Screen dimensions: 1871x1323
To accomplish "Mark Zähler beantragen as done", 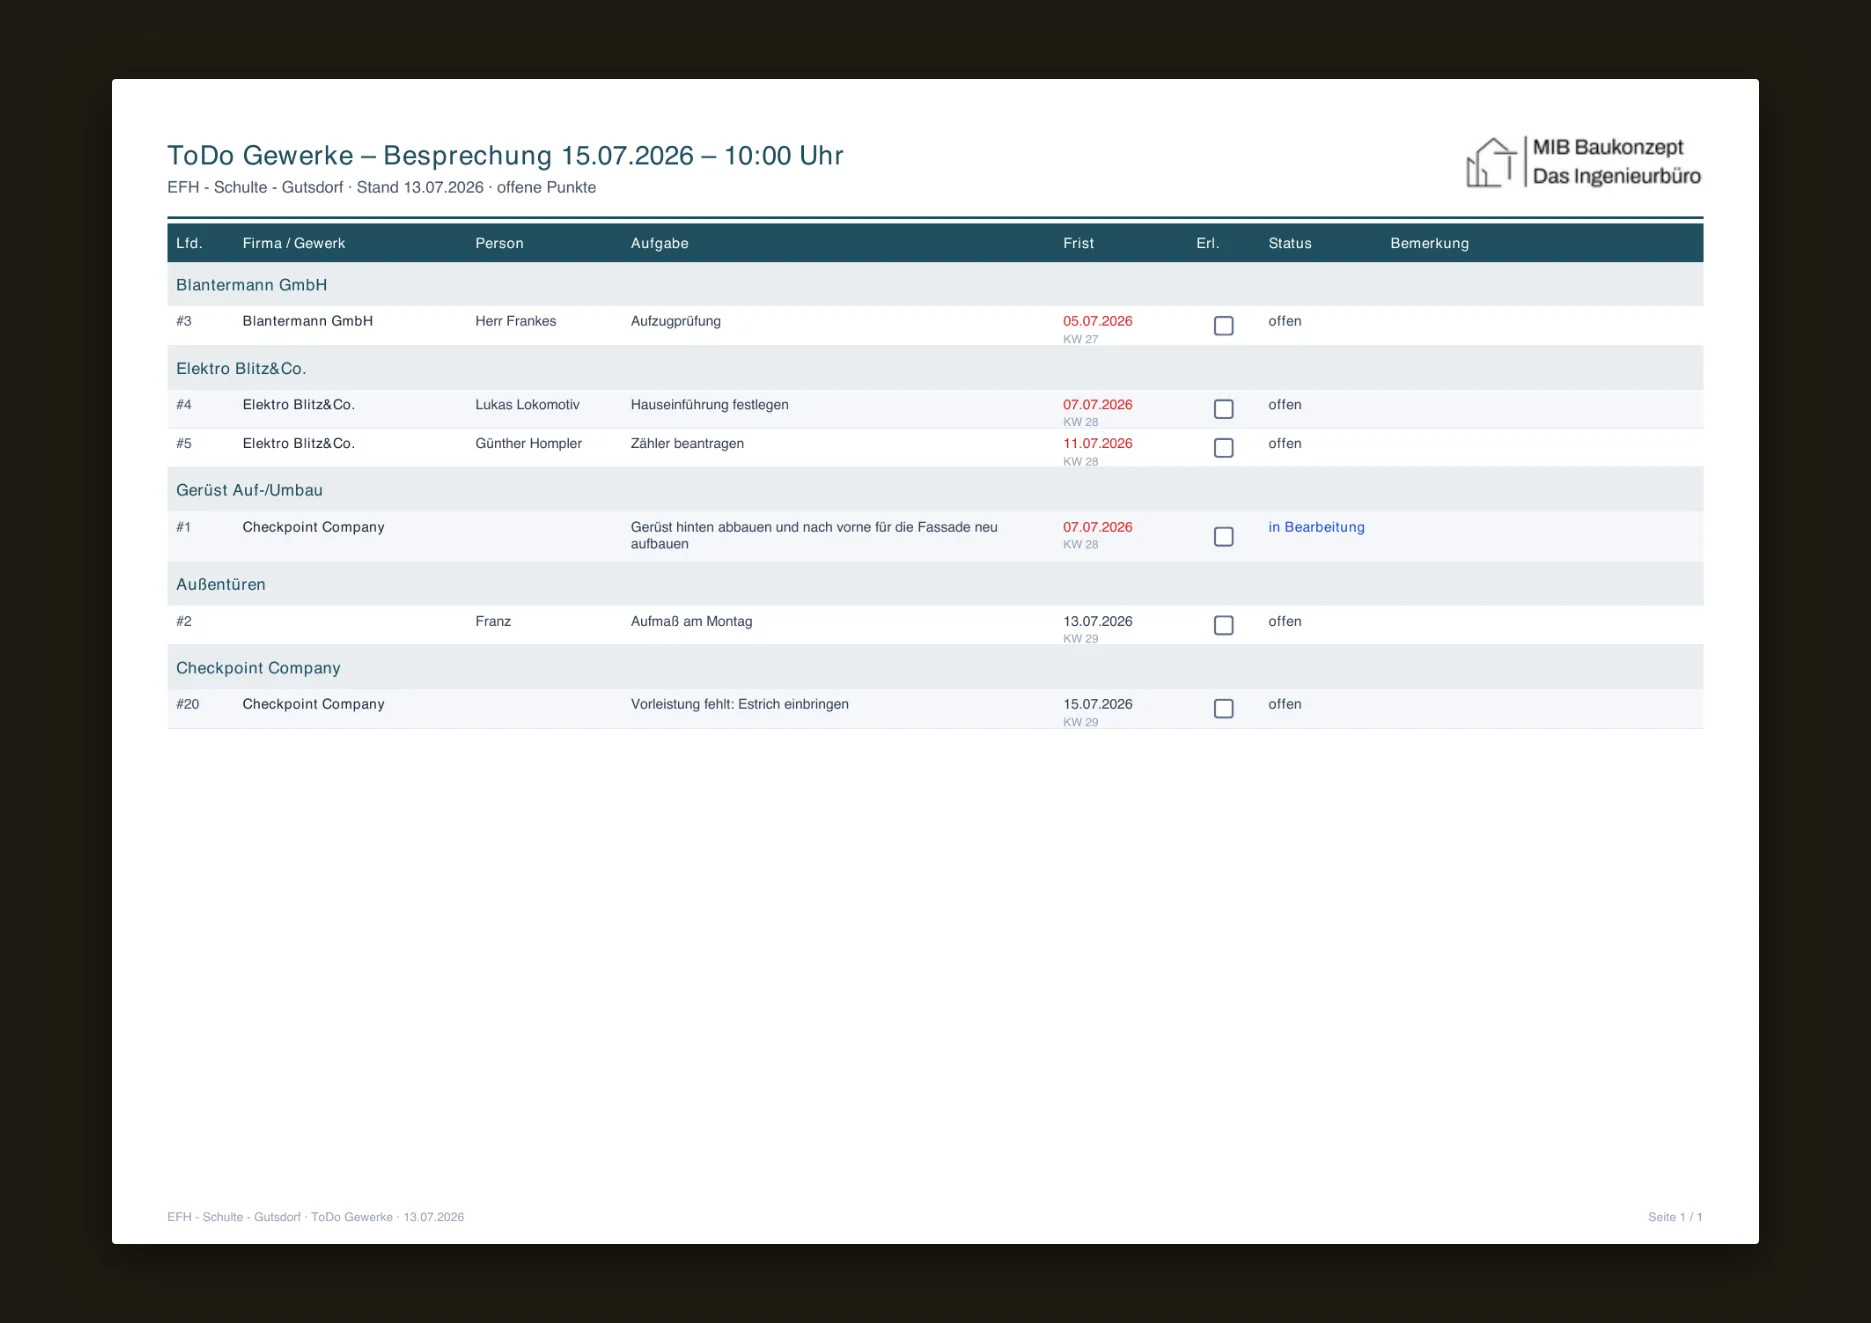I will (x=1223, y=448).
